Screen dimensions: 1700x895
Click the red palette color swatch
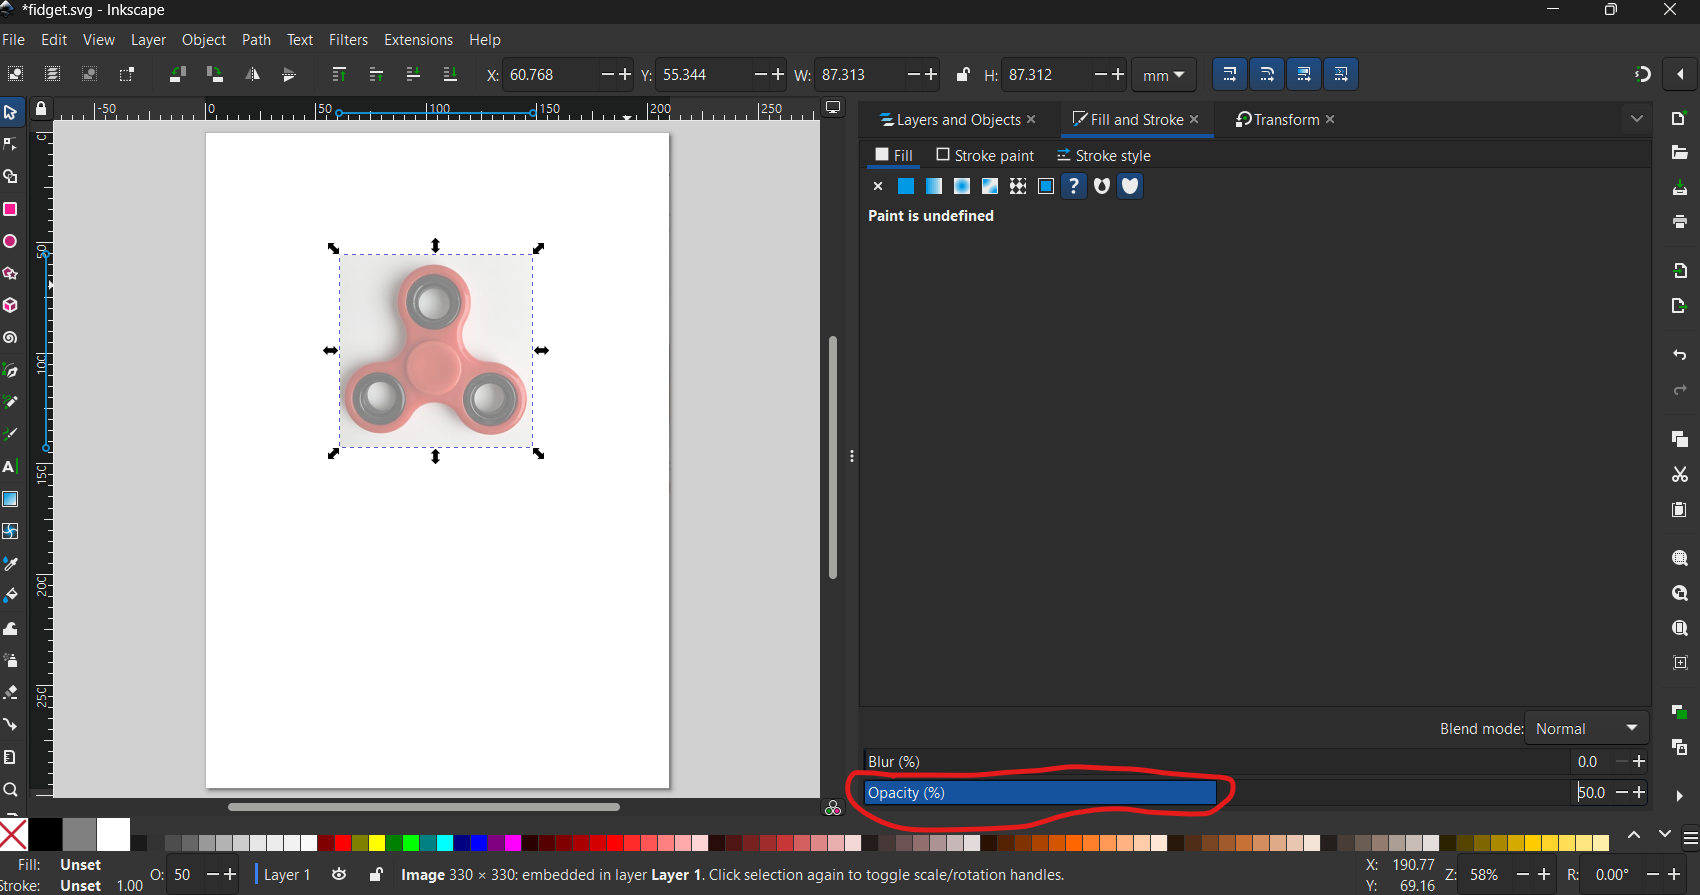pos(342,842)
